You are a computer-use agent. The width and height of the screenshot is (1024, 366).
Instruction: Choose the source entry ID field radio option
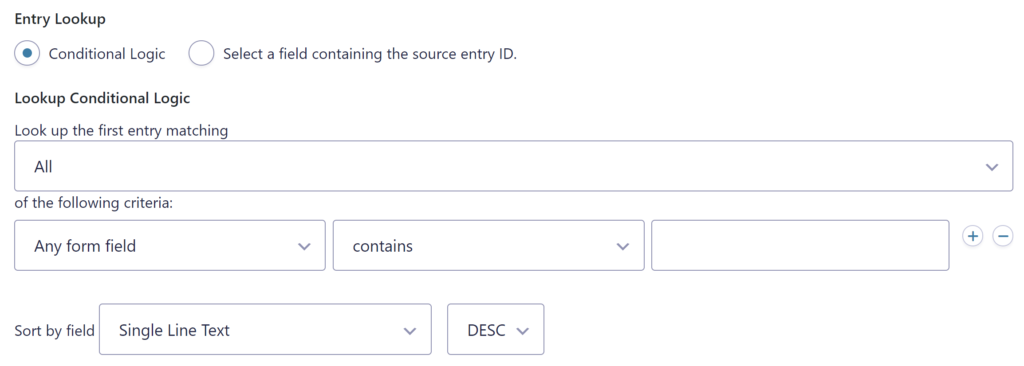pyautogui.click(x=201, y=54)
